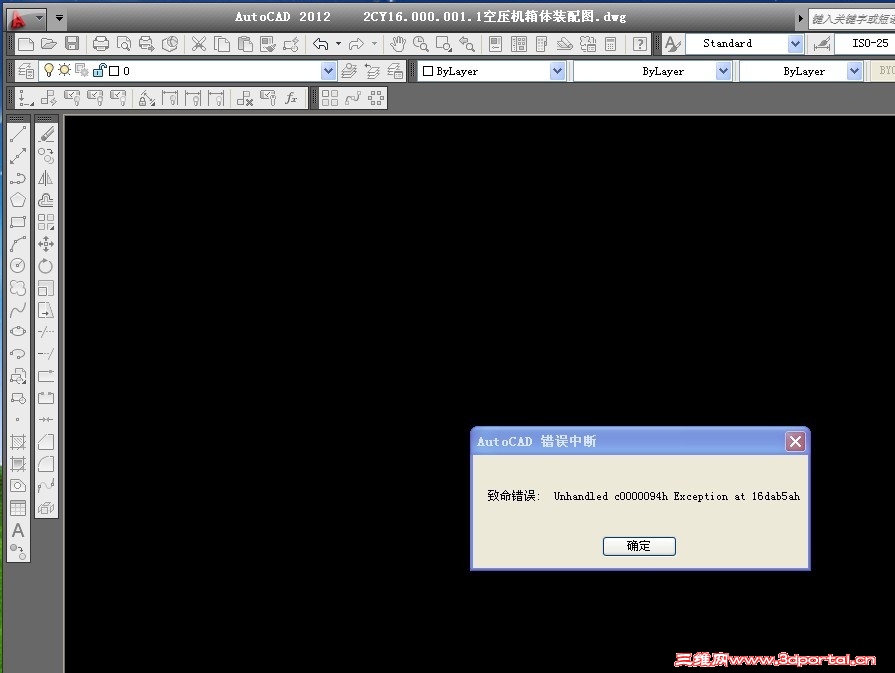
Task: Click the Plot printer icon
Action: click(100, 43)
